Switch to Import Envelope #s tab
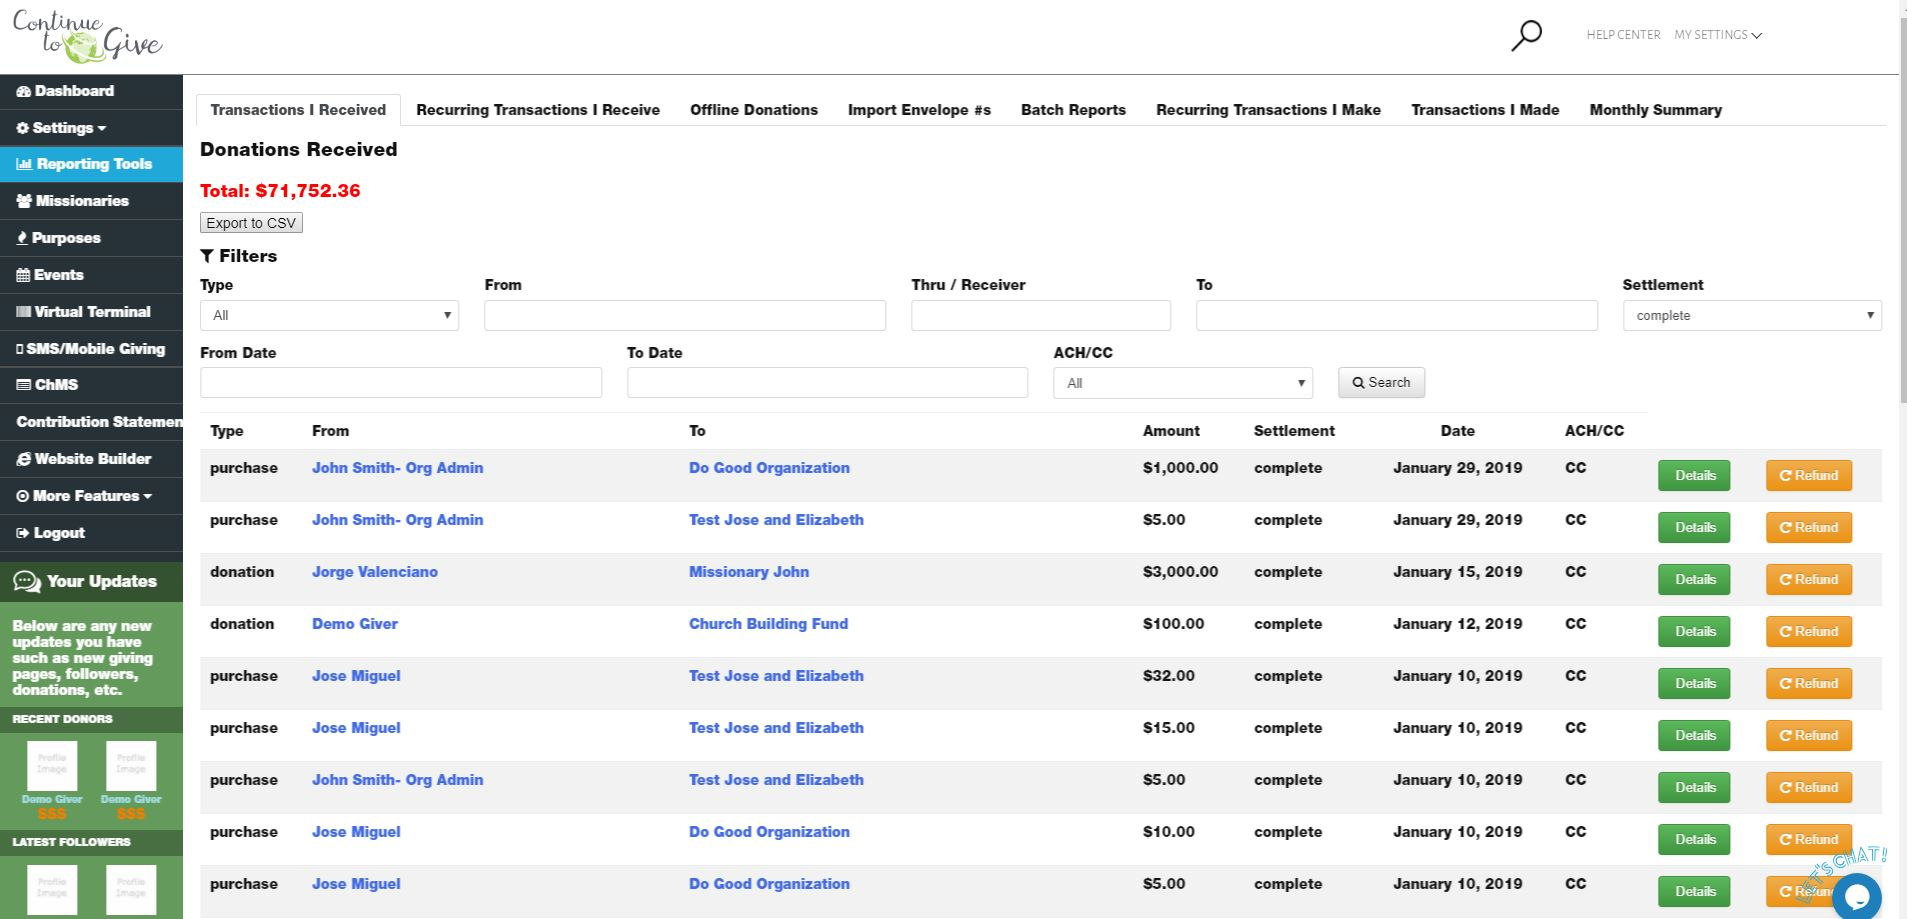This screenshot has height=919, width=1907. 919,110
